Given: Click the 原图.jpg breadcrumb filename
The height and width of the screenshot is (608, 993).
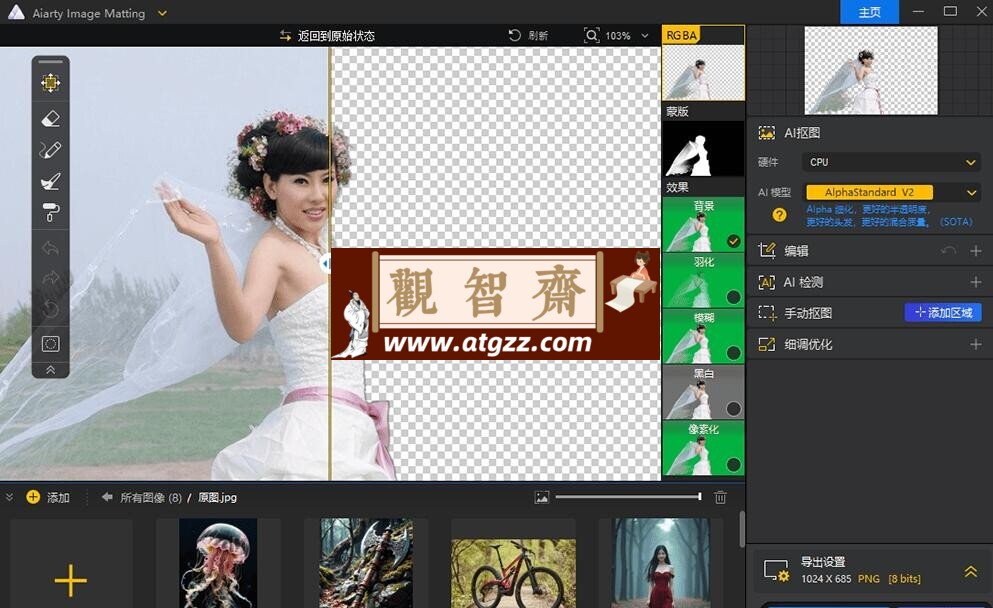Looking at the screenshot, I should click(217, 498).
